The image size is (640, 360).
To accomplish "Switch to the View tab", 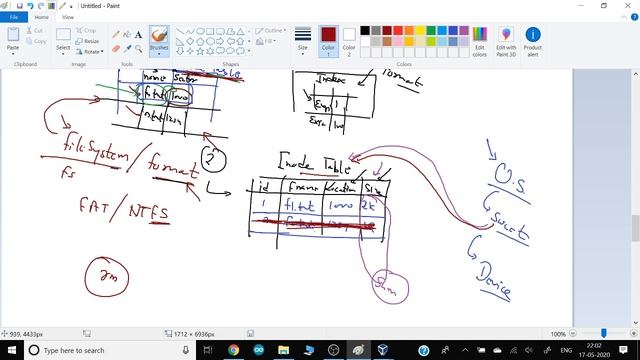I will 68,17.
